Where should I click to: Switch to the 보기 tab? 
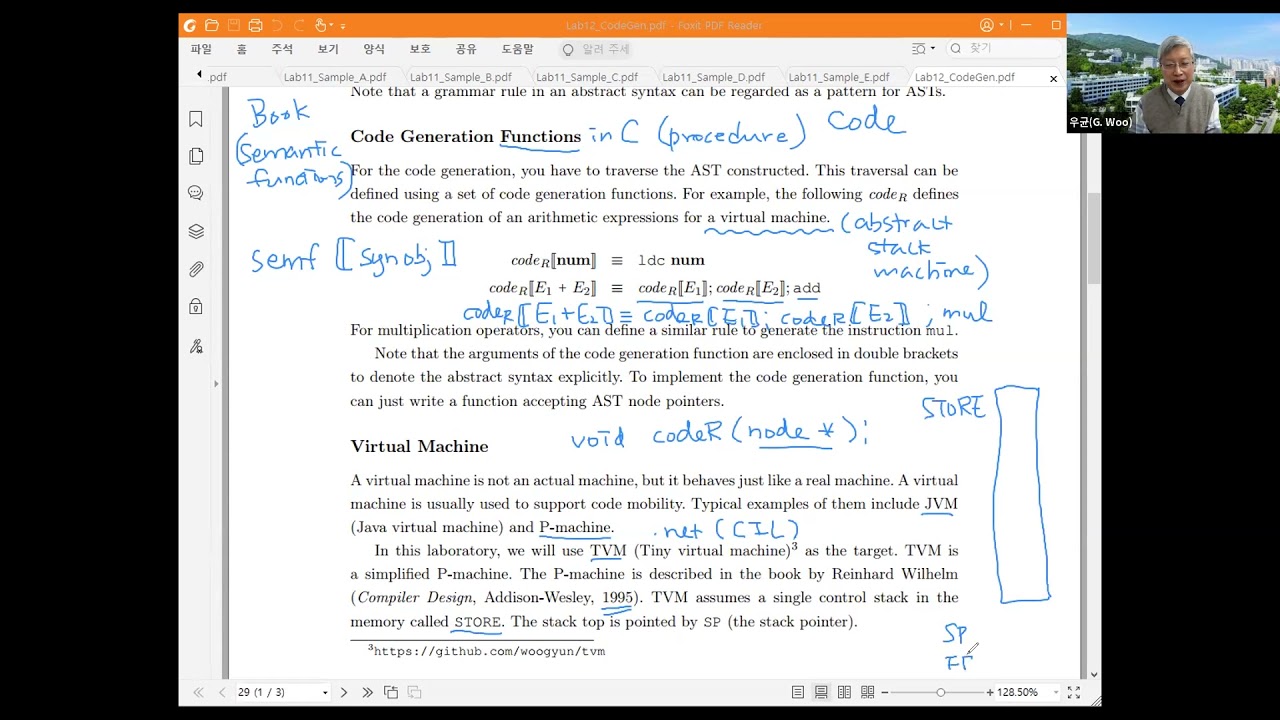pos(328,49)
